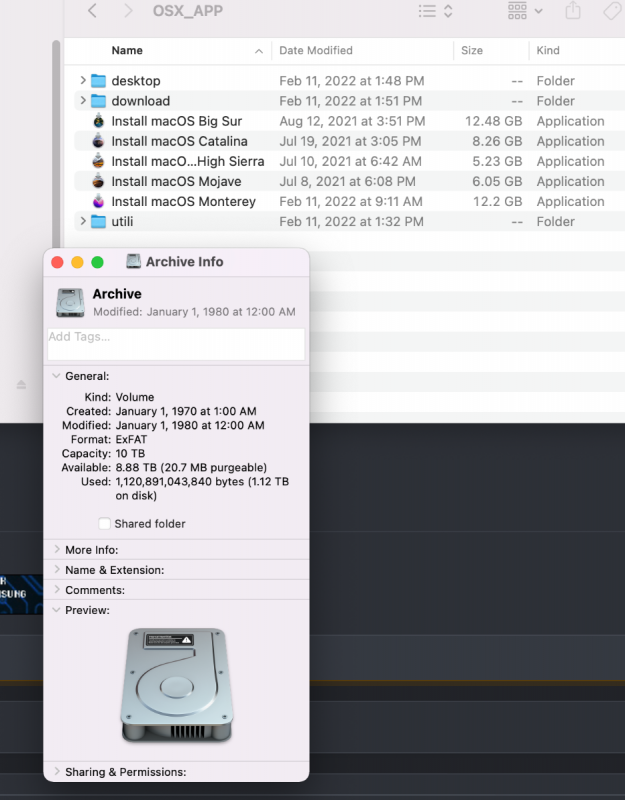Viewport: 625px width, 800px height.
Task: Expand the download folder
Action: (83, 101)
